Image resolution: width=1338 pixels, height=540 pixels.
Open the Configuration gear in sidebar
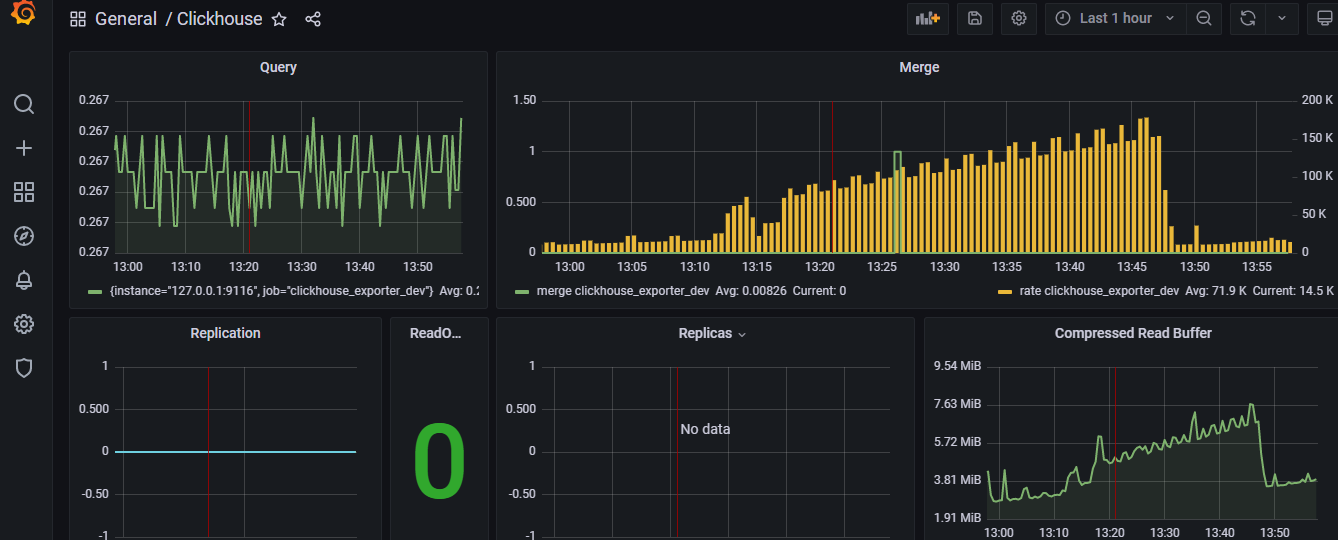pyautogui.click(x=24, y=324)
